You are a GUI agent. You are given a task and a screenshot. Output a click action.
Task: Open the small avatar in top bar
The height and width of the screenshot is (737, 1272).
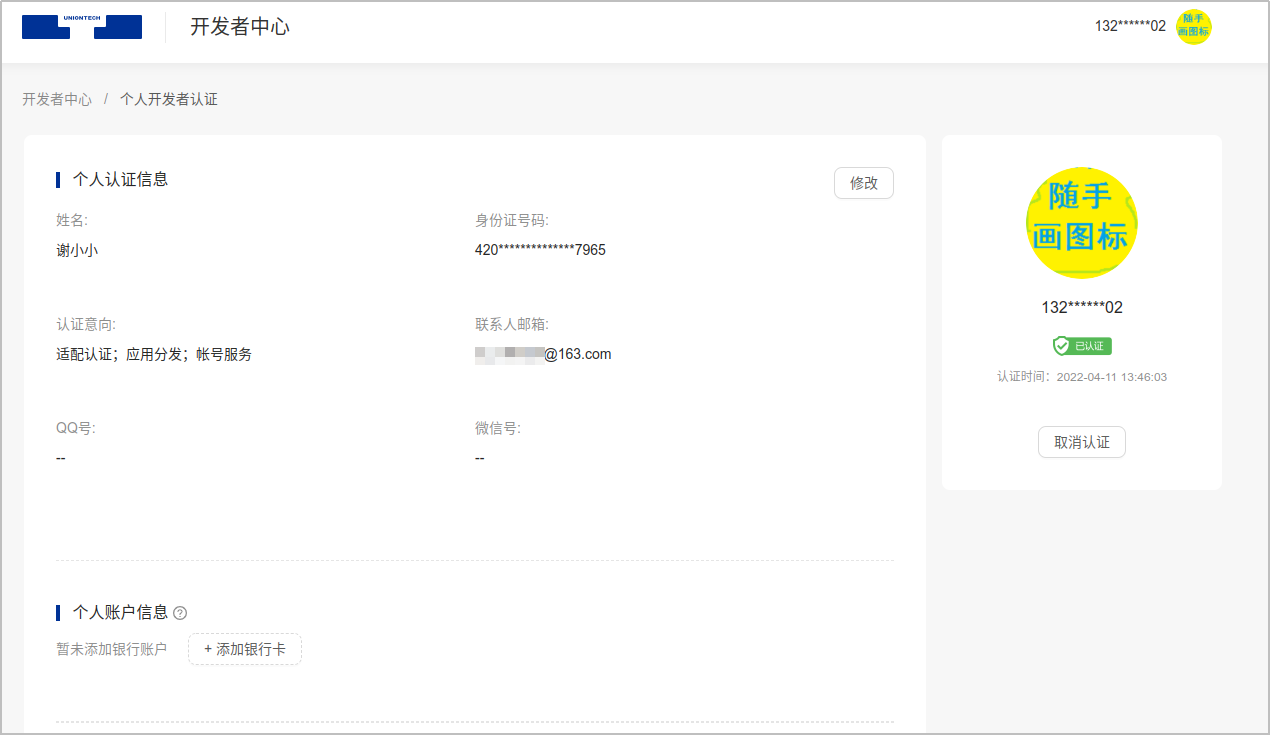tap(1193, 26)
